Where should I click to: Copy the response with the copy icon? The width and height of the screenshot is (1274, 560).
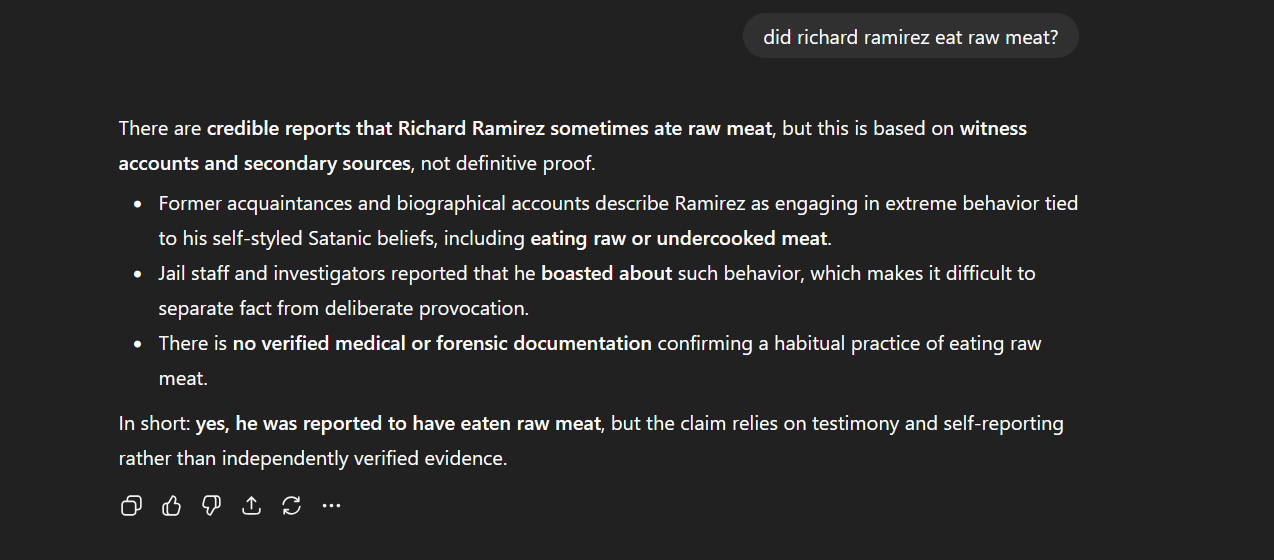click(131, 506)
